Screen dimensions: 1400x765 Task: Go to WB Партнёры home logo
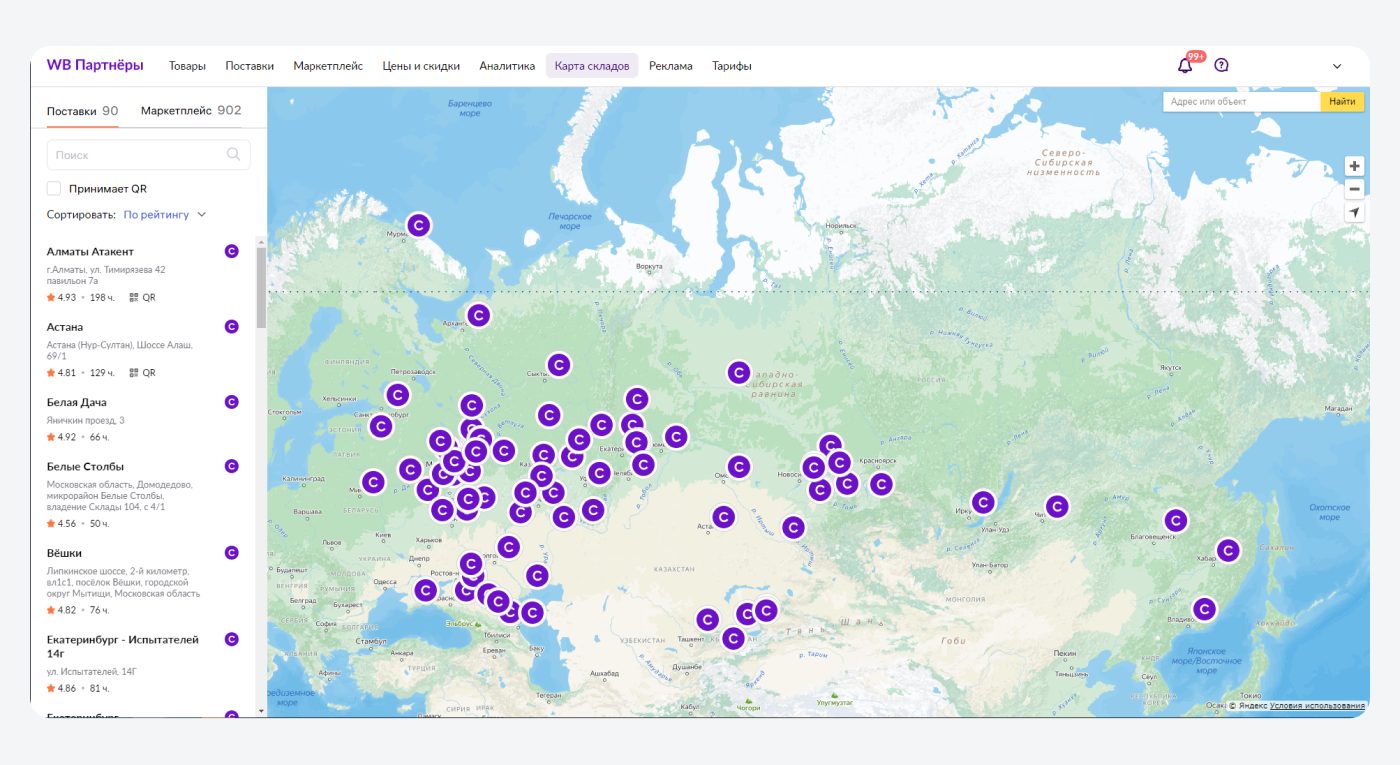(x=95, y=65)
